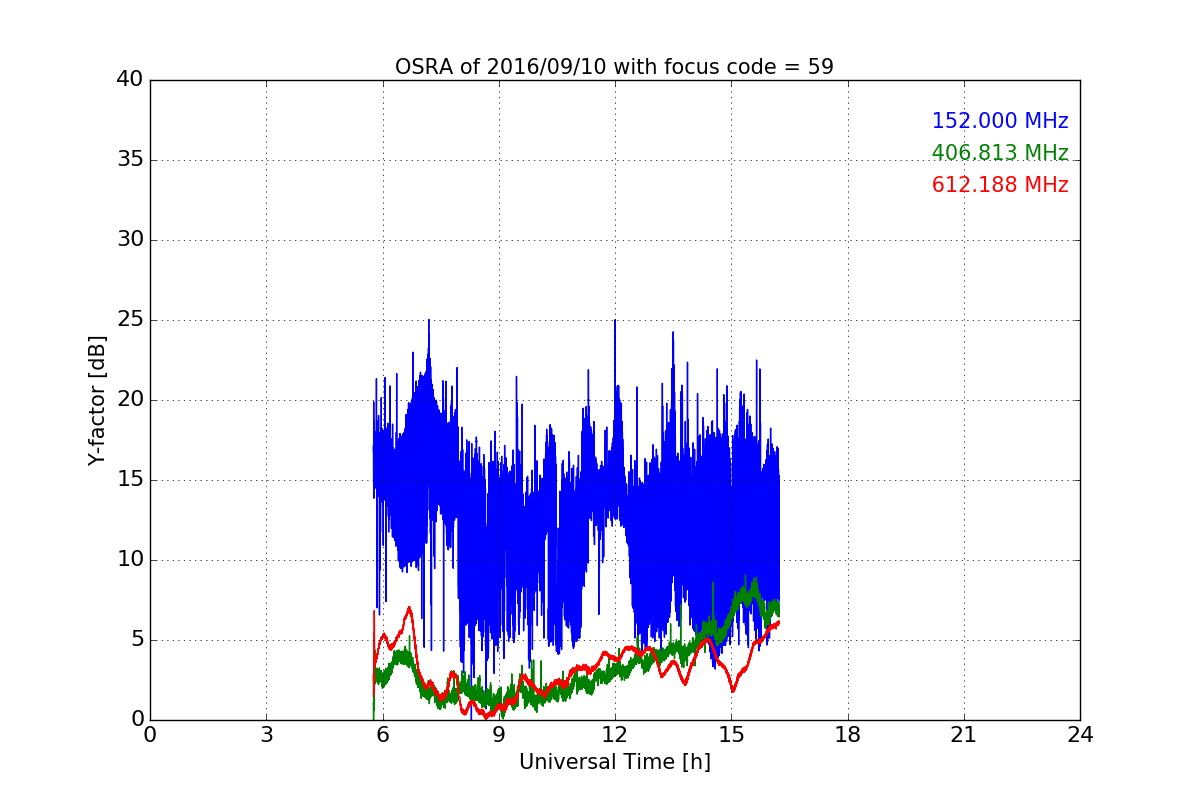Click the Y-factor [dB] axis label
This screenshot has width=1200, height=800.
(96, 400)
